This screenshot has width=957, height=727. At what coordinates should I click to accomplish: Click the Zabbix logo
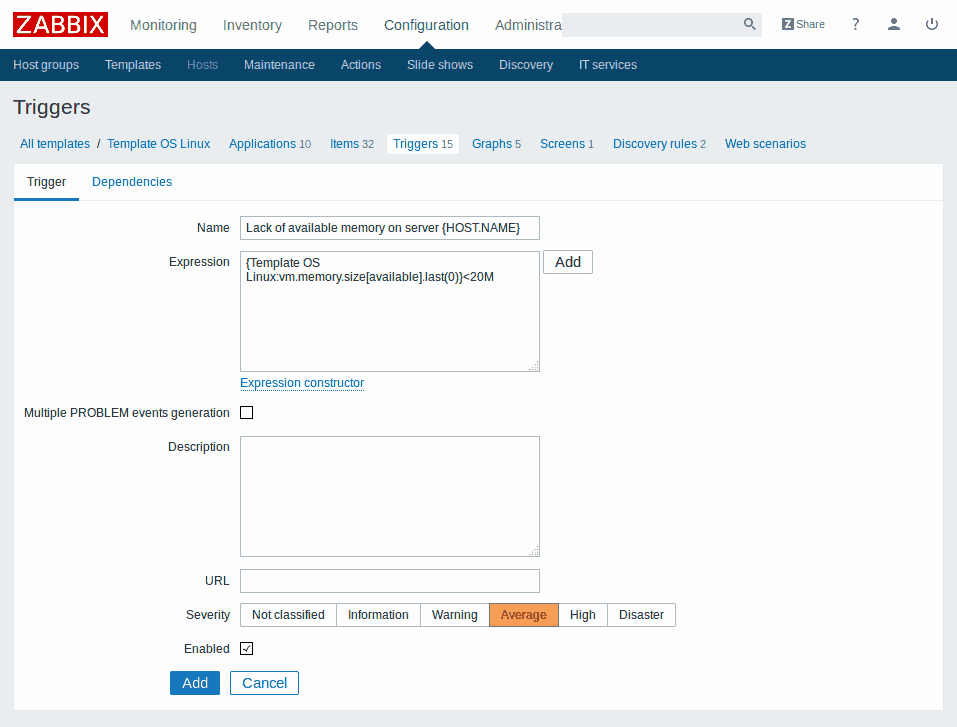[60, 24]
